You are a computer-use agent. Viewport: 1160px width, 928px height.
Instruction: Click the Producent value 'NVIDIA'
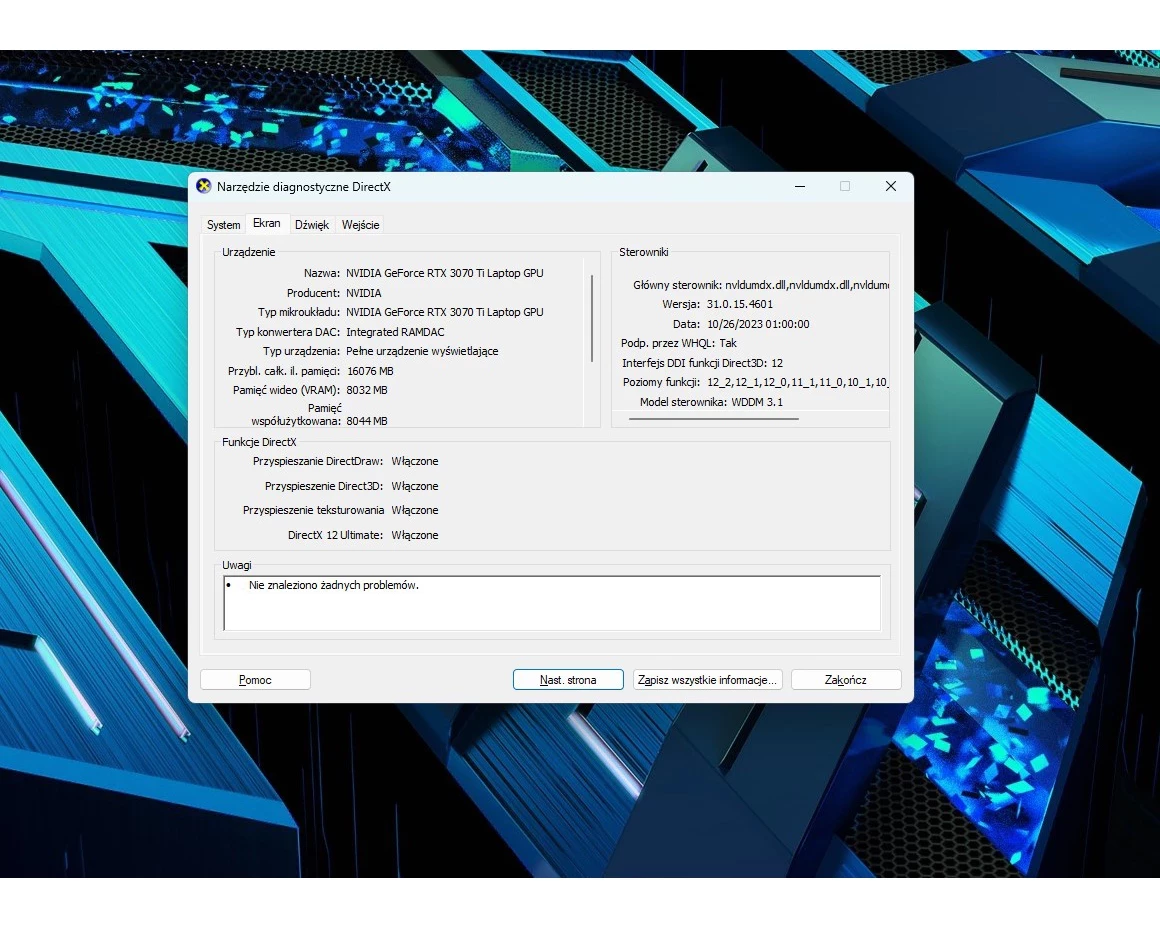pyautogui.click(x=364, y=293)
